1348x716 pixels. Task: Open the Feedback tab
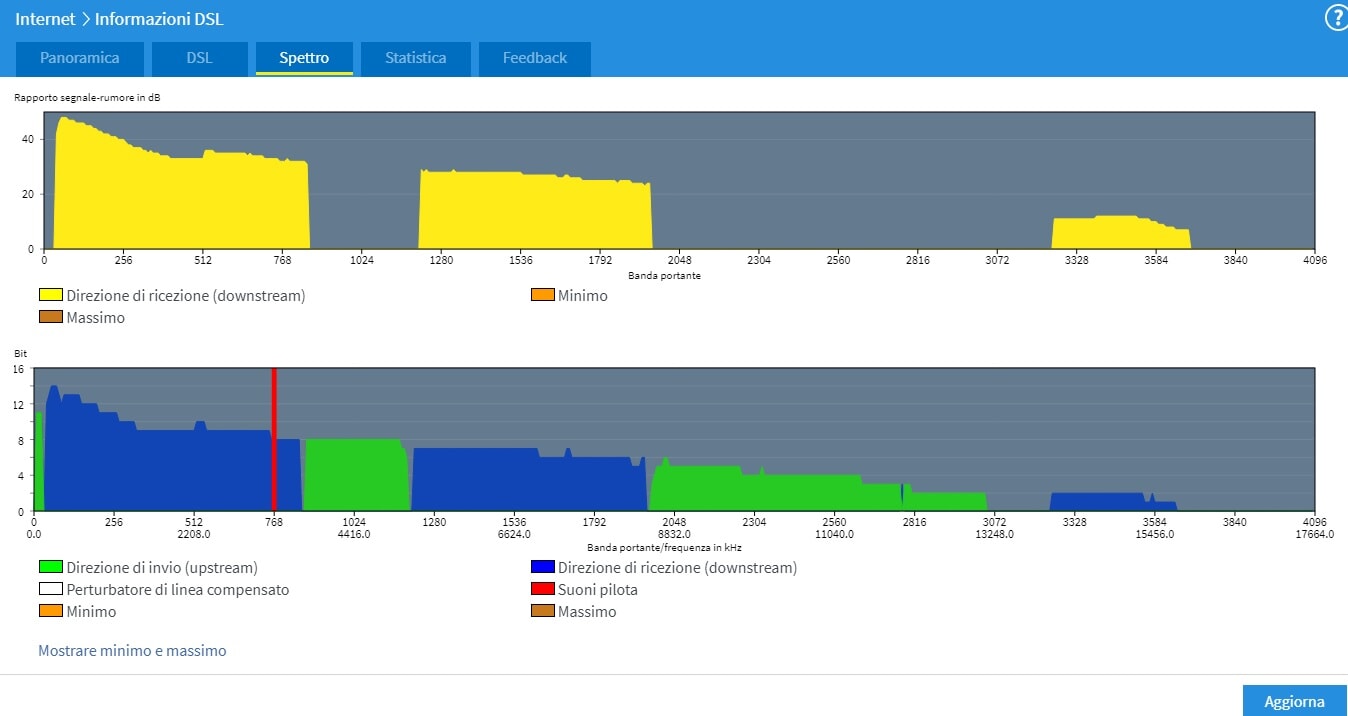click(x=534, y=58)
